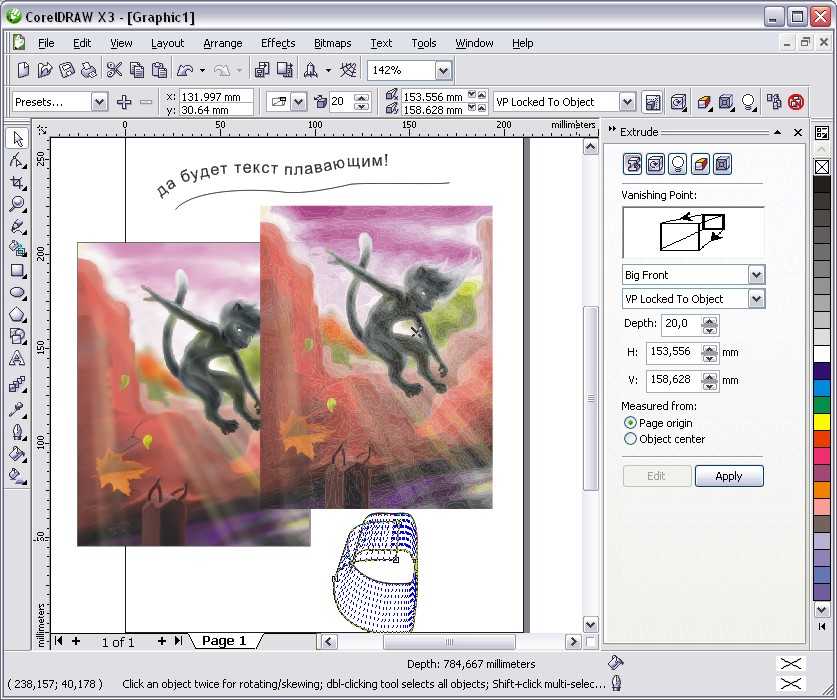Click the Import icon
The height and width of the screenshot is (700, 837).
pos(262,70)
